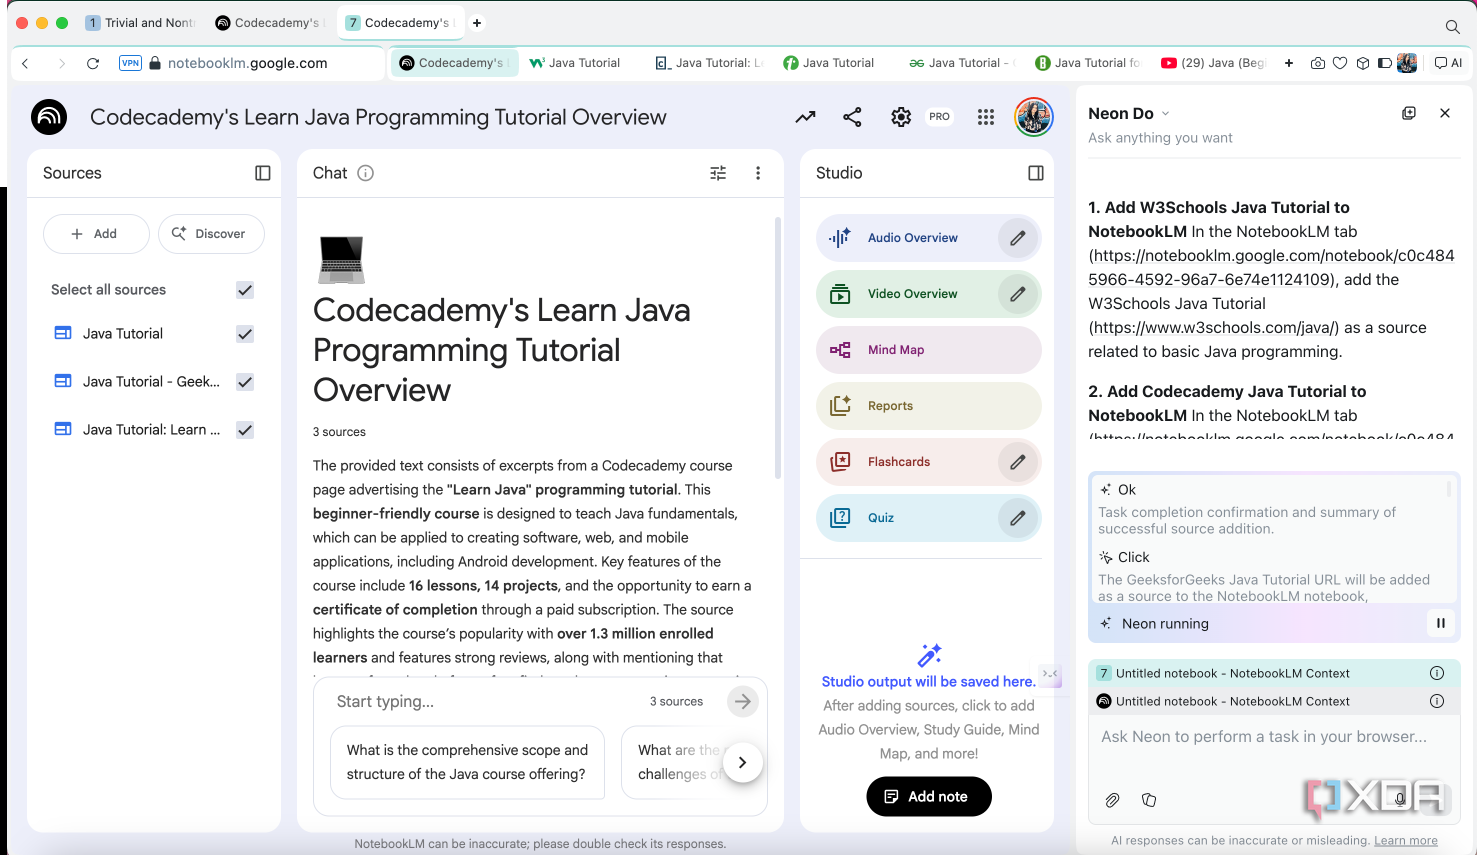Click the Add note button
Viewport: 1477px width, 855px height.
pyautogui.click(x=929, y=797)
